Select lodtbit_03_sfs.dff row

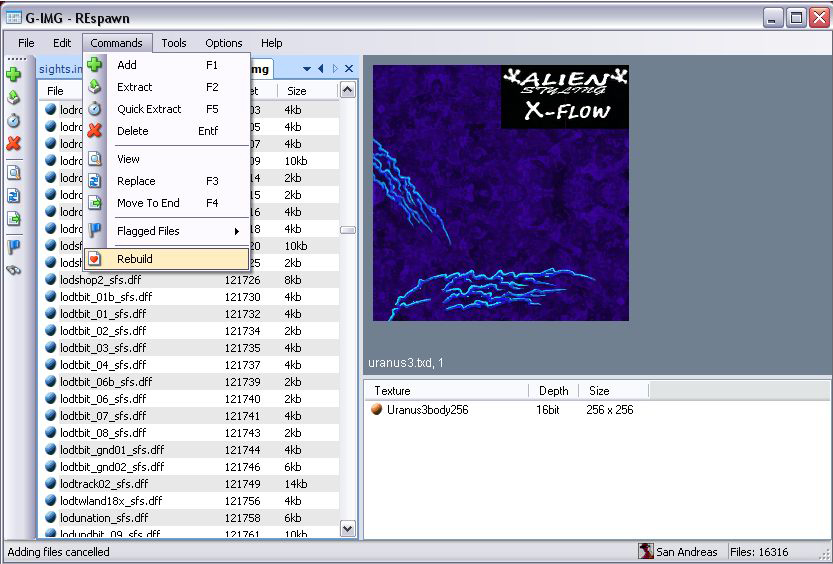point(190,348)
